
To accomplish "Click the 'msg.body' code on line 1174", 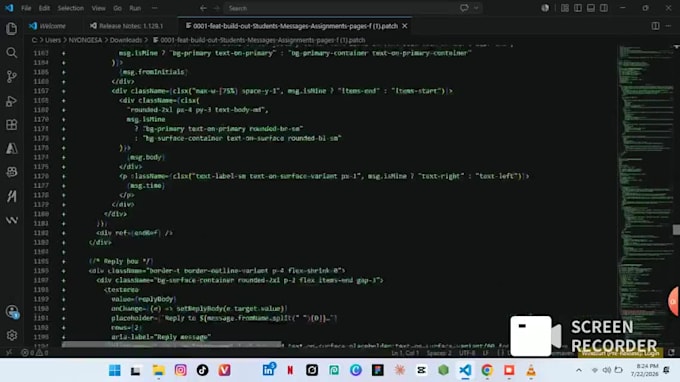I will click(x=146, y=157).
